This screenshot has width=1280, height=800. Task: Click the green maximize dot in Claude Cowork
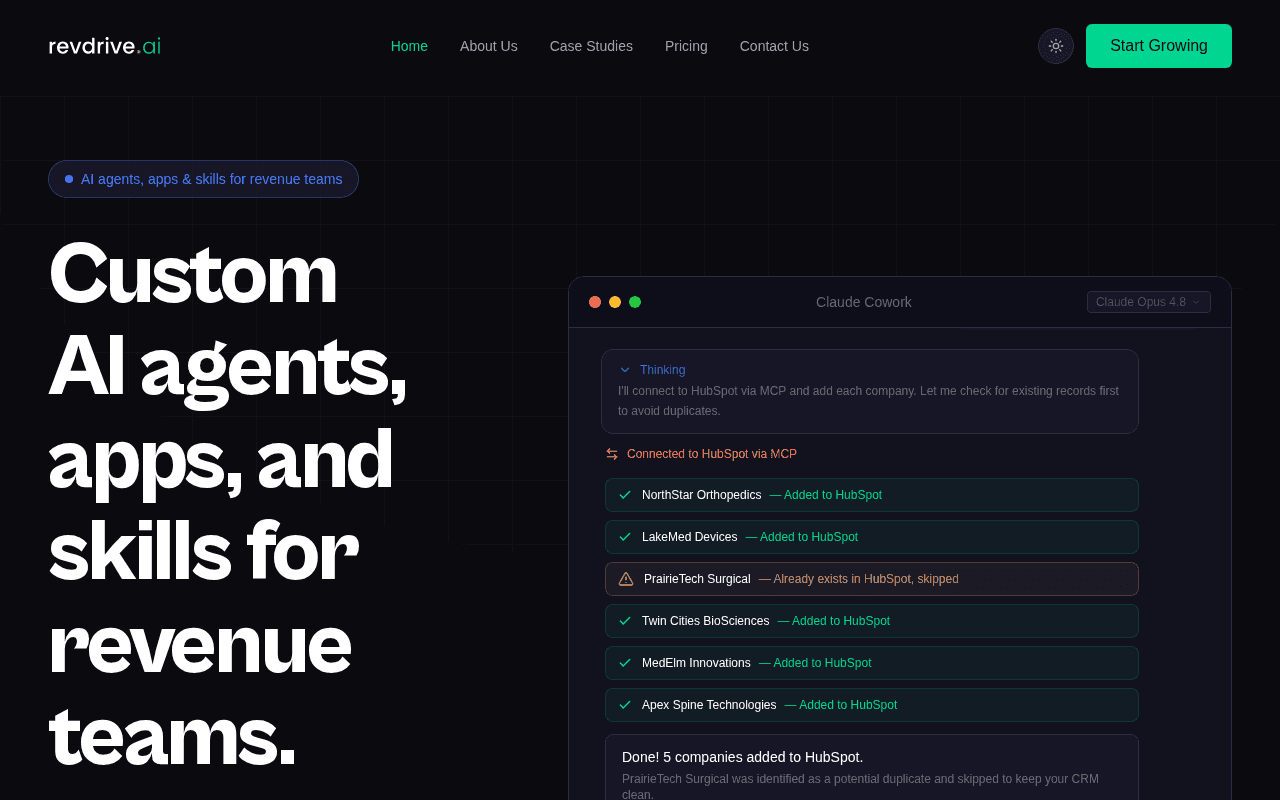tap(635, 302)
